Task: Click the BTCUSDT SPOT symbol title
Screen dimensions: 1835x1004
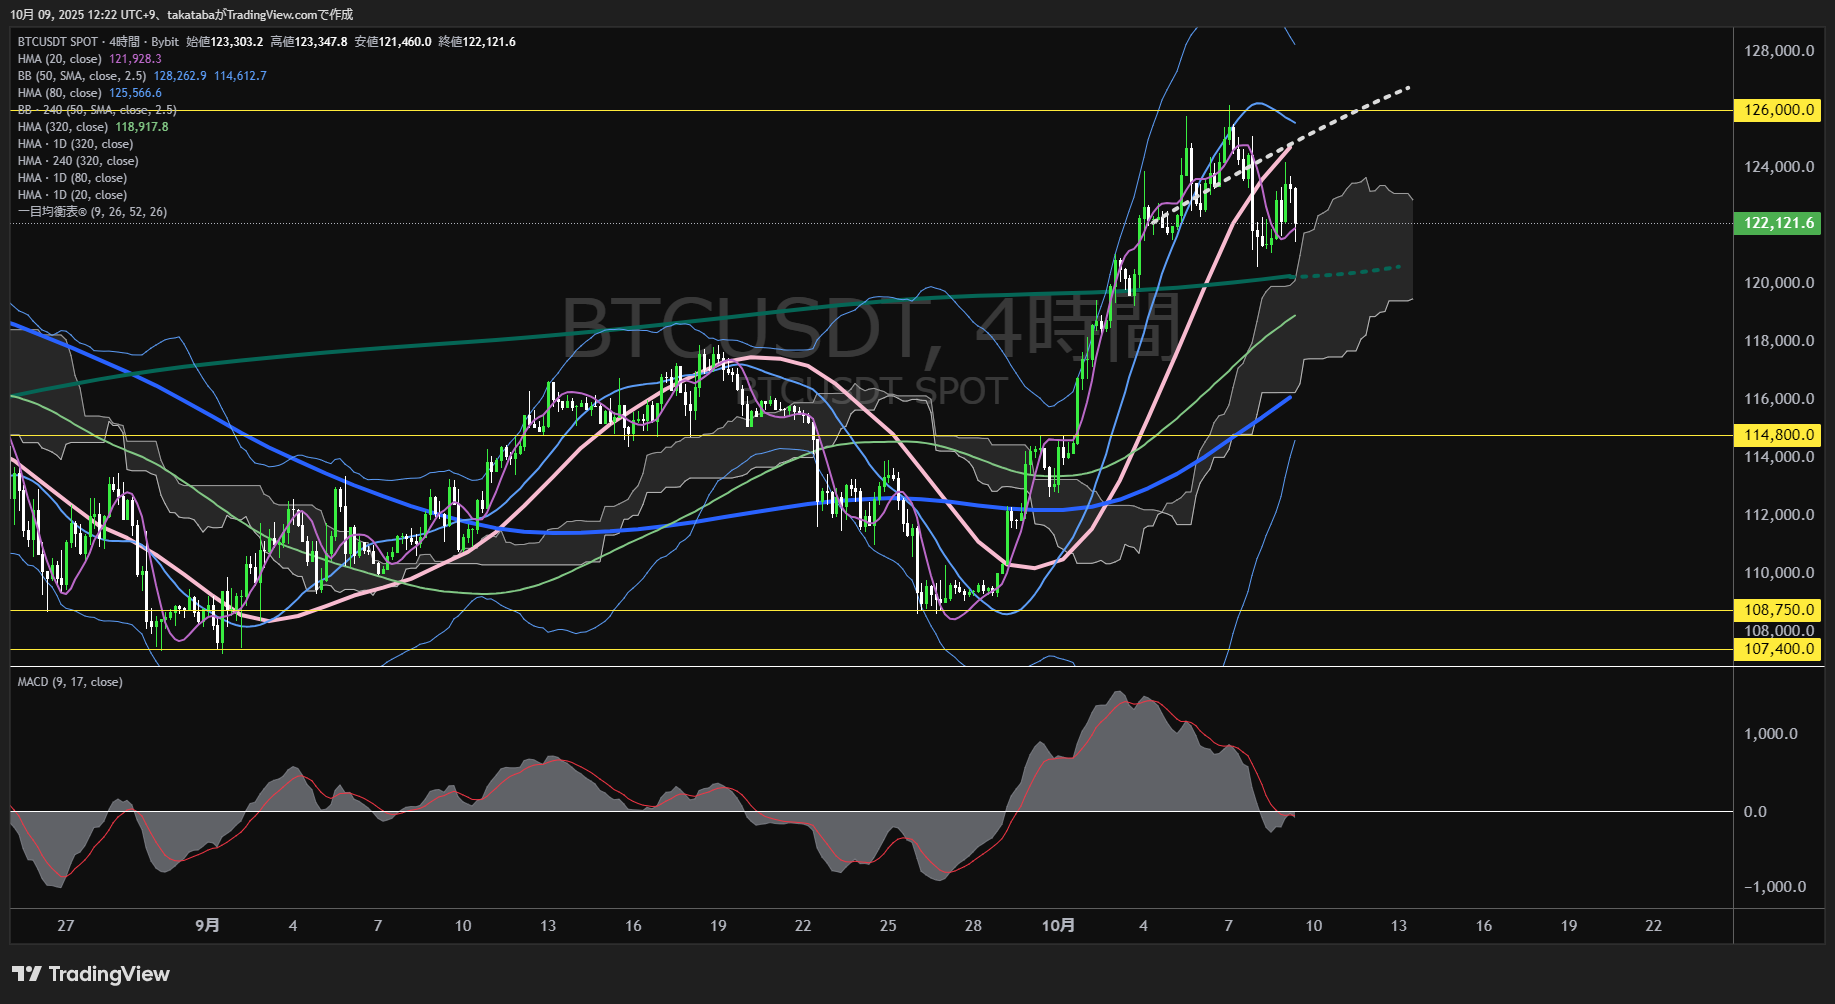Action: pos(58,42)
